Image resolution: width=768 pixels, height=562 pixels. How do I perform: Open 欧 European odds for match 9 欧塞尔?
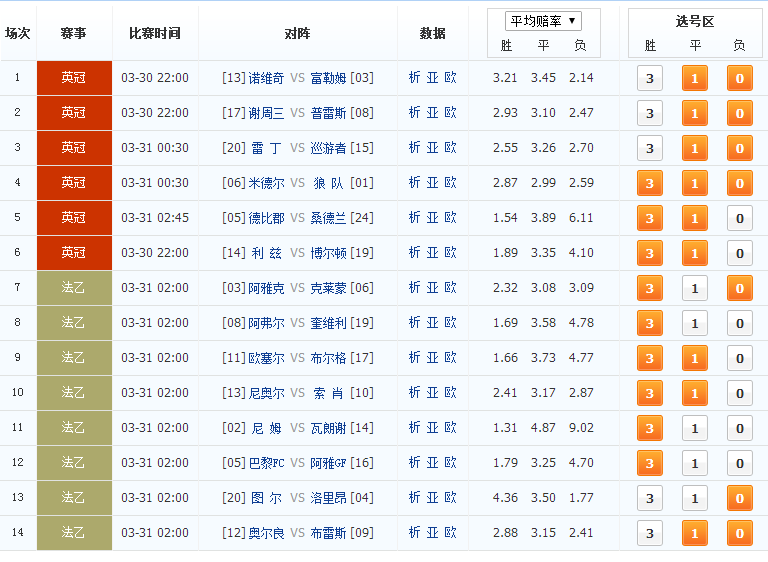[x=451, y=358]
